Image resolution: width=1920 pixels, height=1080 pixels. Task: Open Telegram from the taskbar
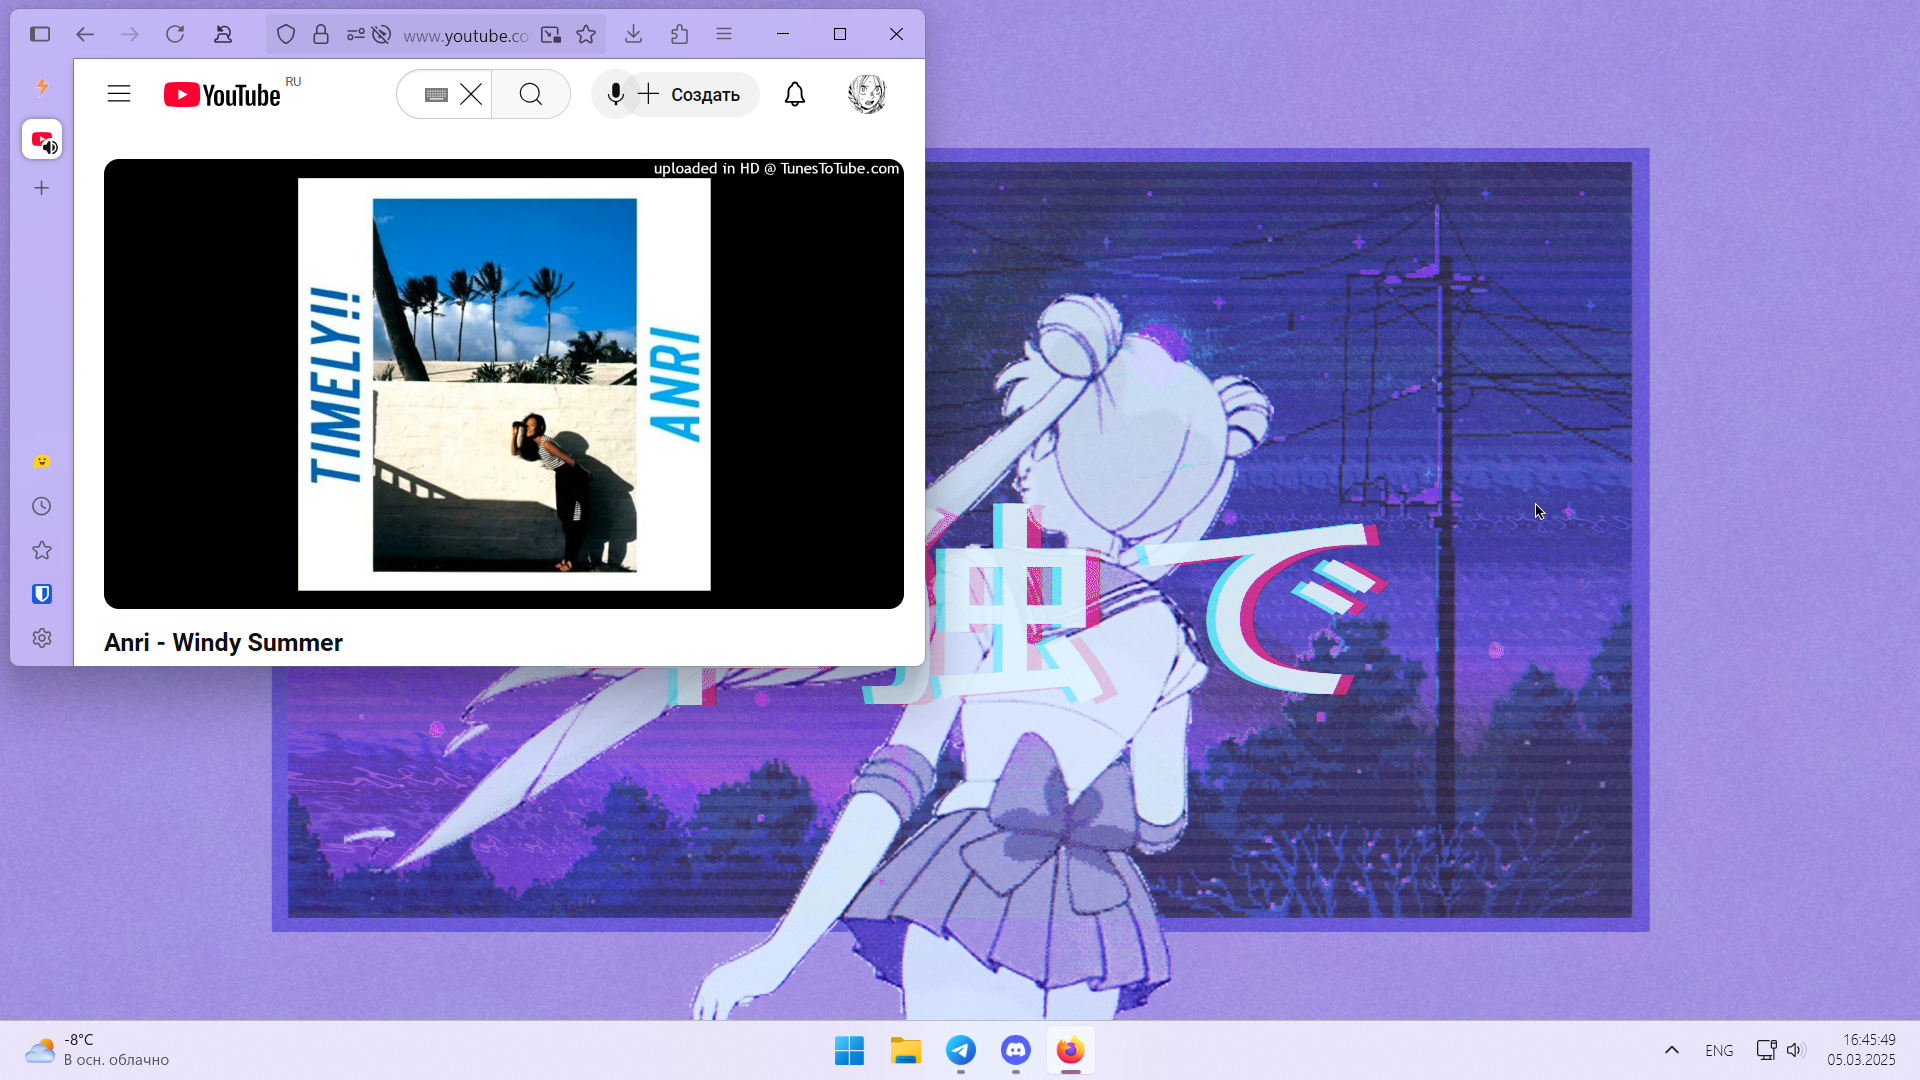(961, 1051)
